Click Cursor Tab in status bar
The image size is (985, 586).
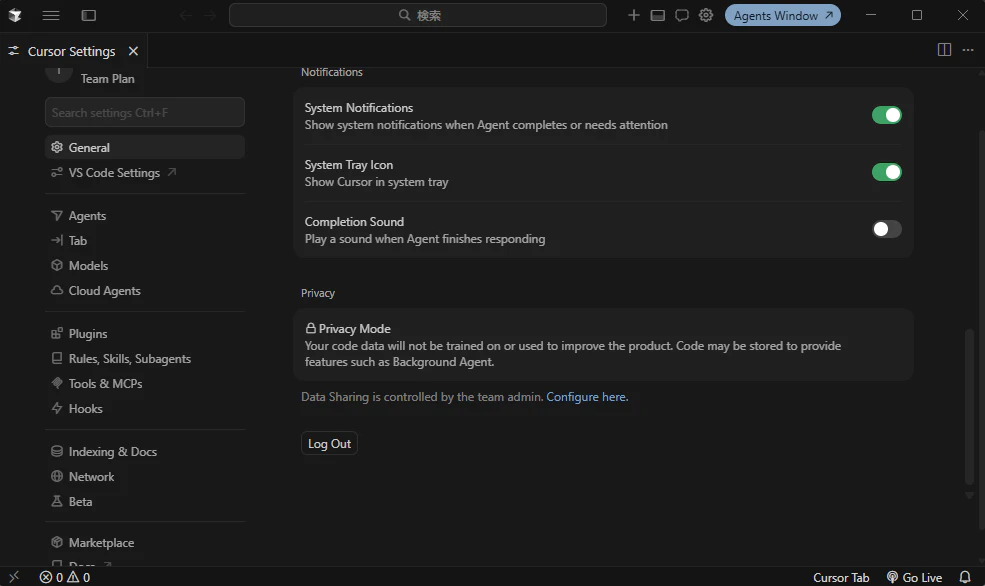point(841,577)
